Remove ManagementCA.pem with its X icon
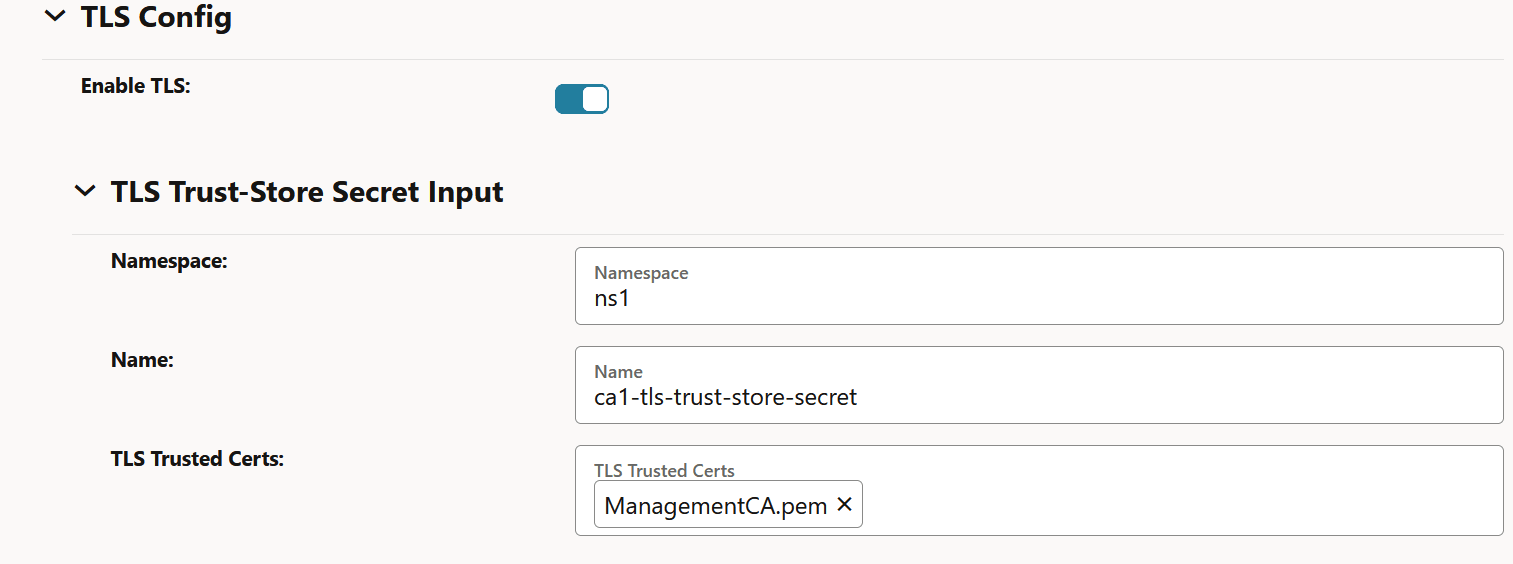1513x564 pixels. (844, 505)
